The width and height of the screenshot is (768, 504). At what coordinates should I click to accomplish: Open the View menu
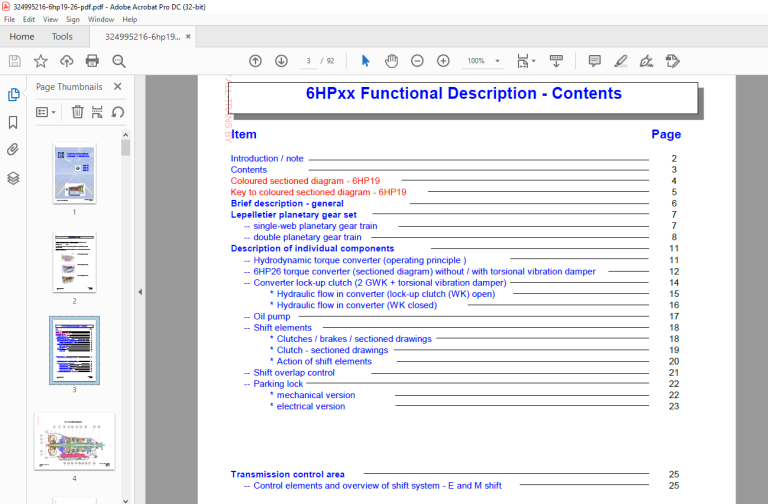pyautogui.click(x=50, y=20)
